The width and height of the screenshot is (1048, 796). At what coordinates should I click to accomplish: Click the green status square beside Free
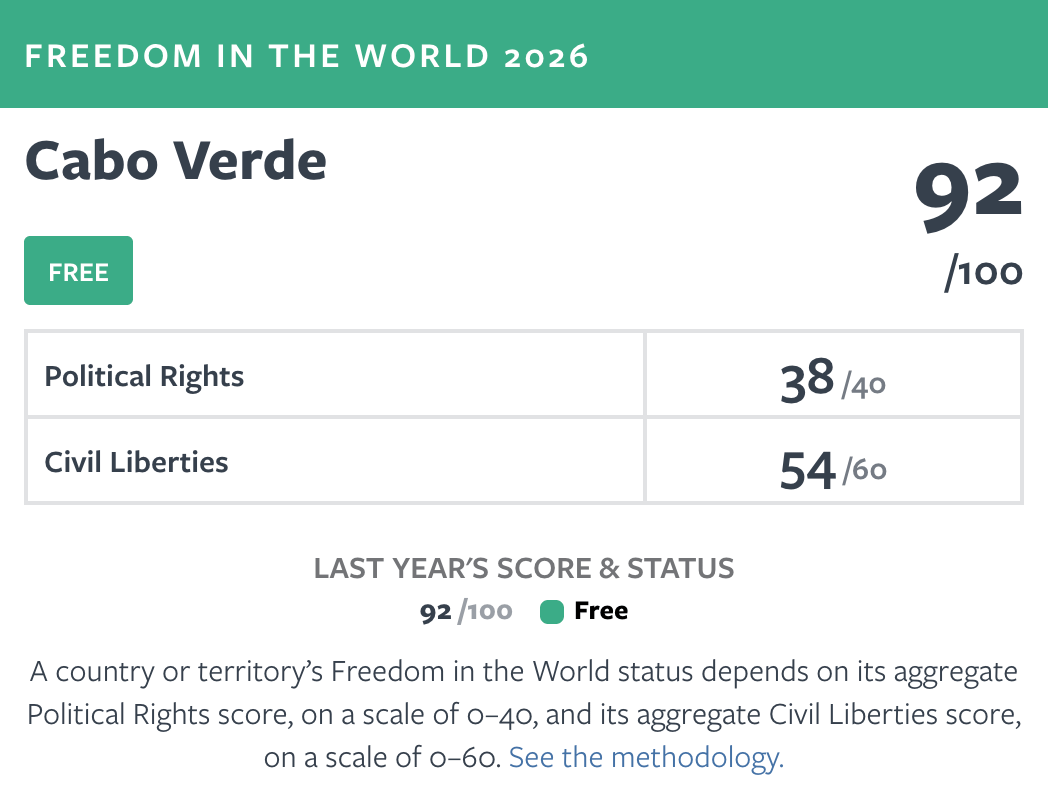(551, 612)
